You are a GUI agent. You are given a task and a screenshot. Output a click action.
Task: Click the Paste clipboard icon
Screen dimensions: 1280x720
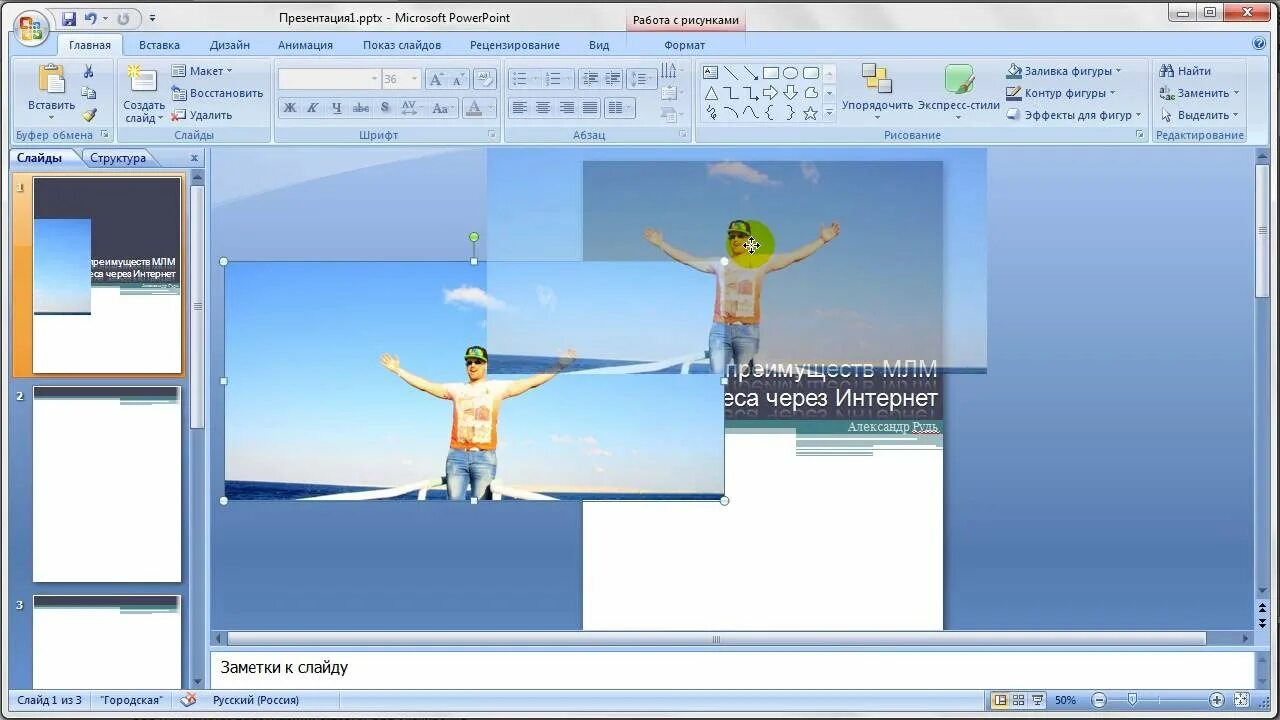[x=51, y=80]
